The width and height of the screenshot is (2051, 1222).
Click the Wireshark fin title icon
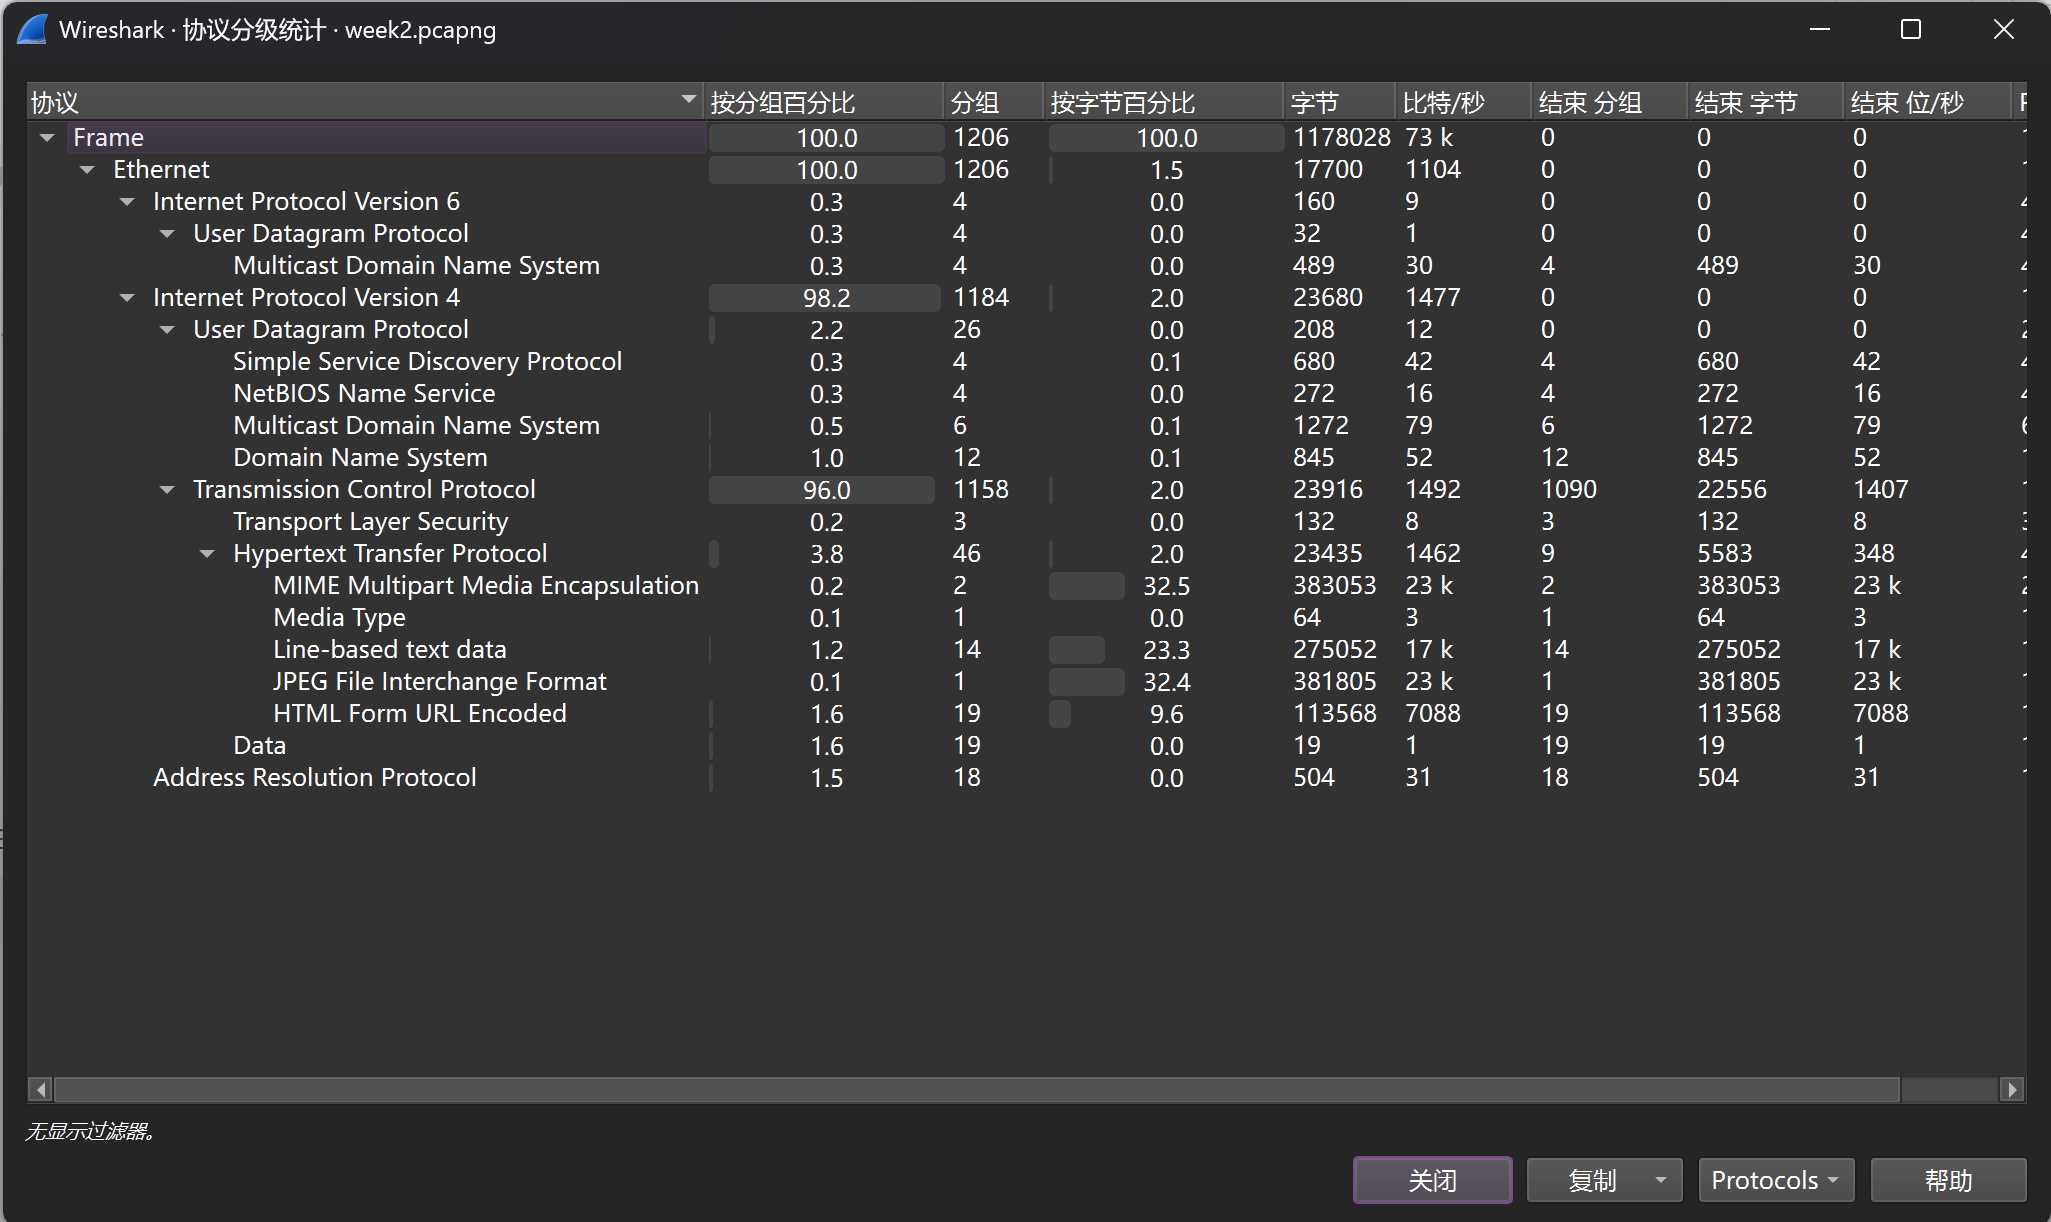[x=32, y=30]
